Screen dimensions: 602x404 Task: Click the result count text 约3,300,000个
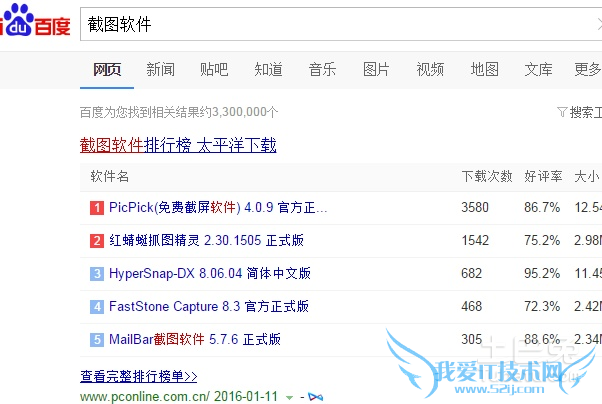[240, 112]
